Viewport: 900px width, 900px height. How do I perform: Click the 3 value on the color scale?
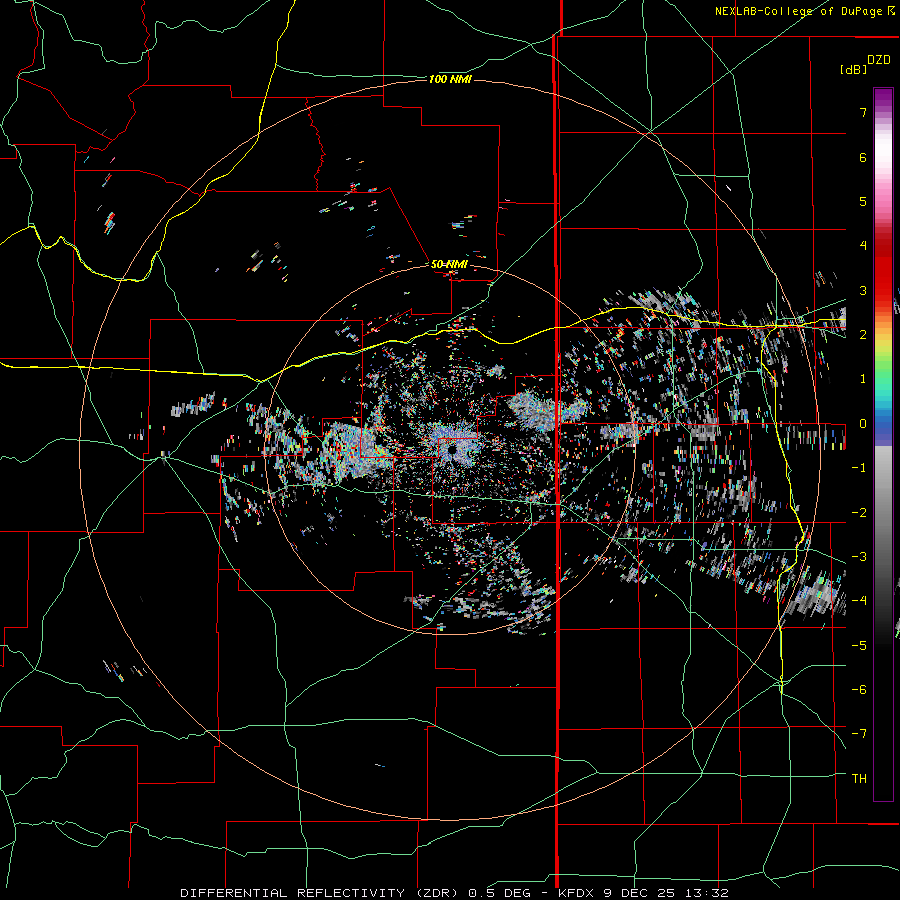coord(863,290)
